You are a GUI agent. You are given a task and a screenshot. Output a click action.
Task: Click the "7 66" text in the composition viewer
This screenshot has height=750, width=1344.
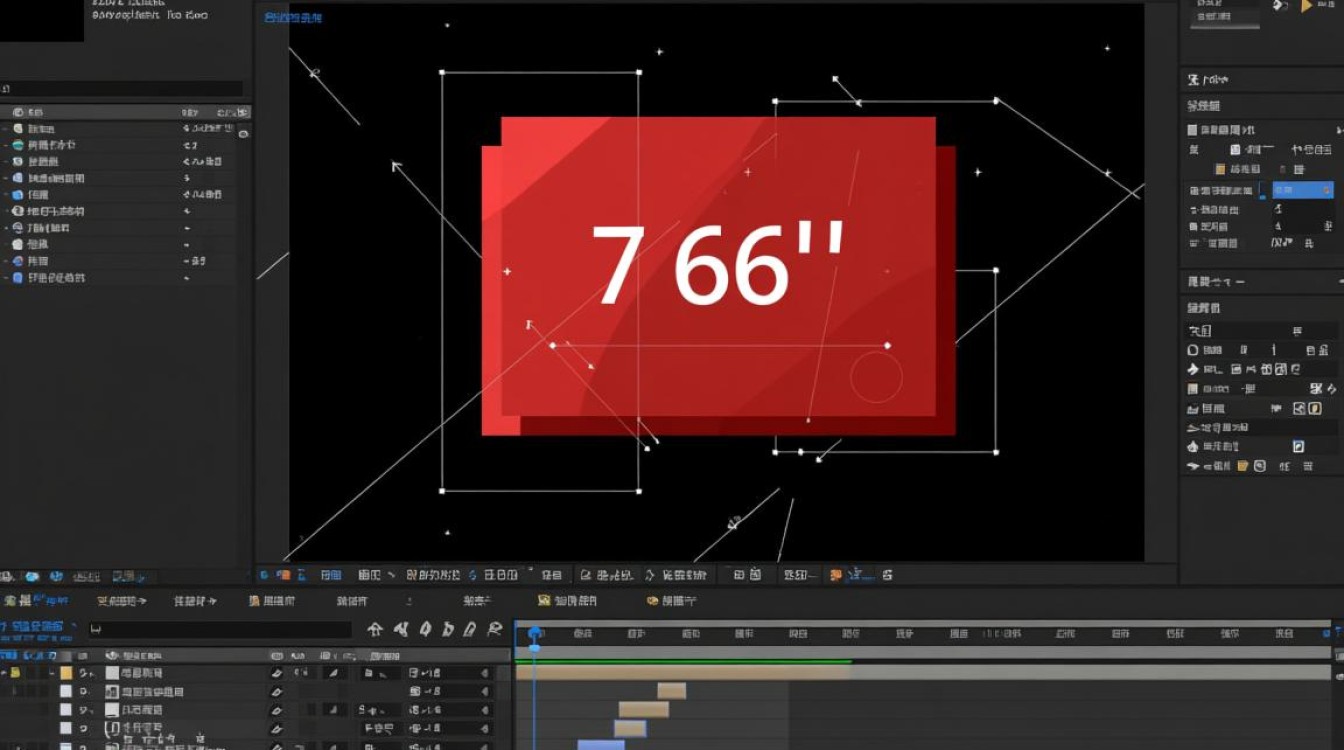click(x=720, y=265)
